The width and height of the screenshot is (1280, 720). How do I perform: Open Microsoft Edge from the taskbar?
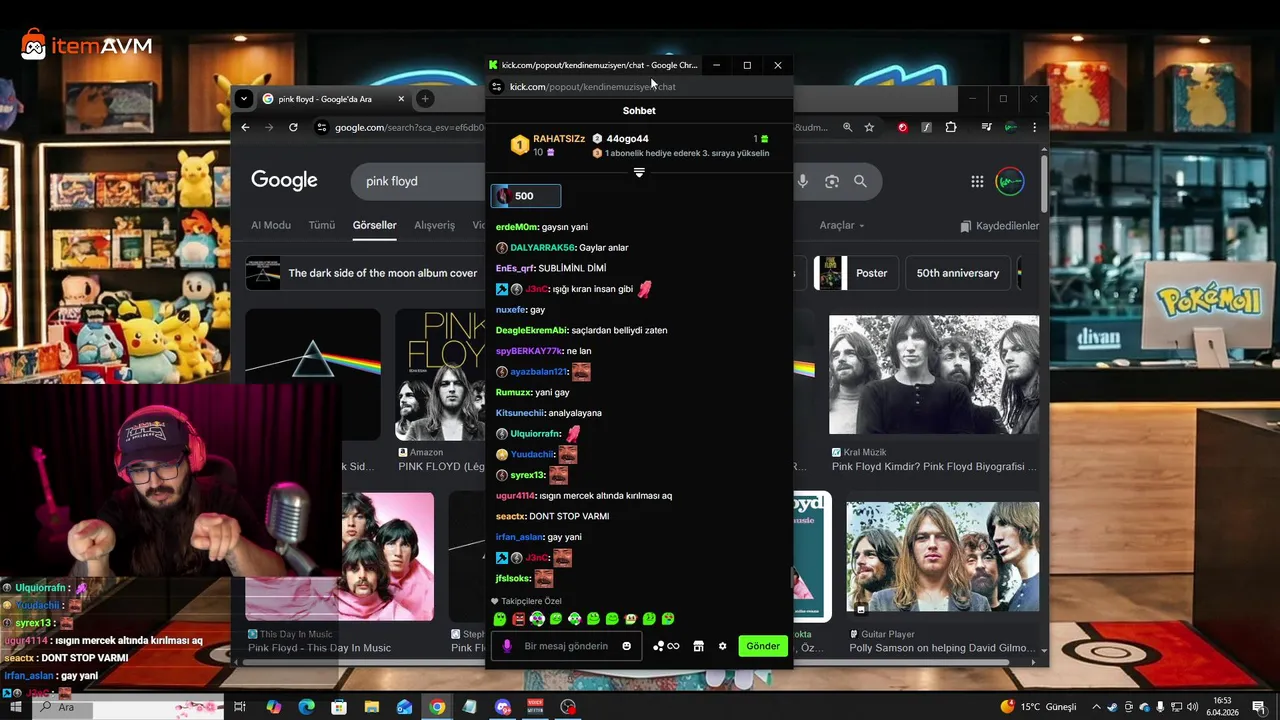pos(306,707)
